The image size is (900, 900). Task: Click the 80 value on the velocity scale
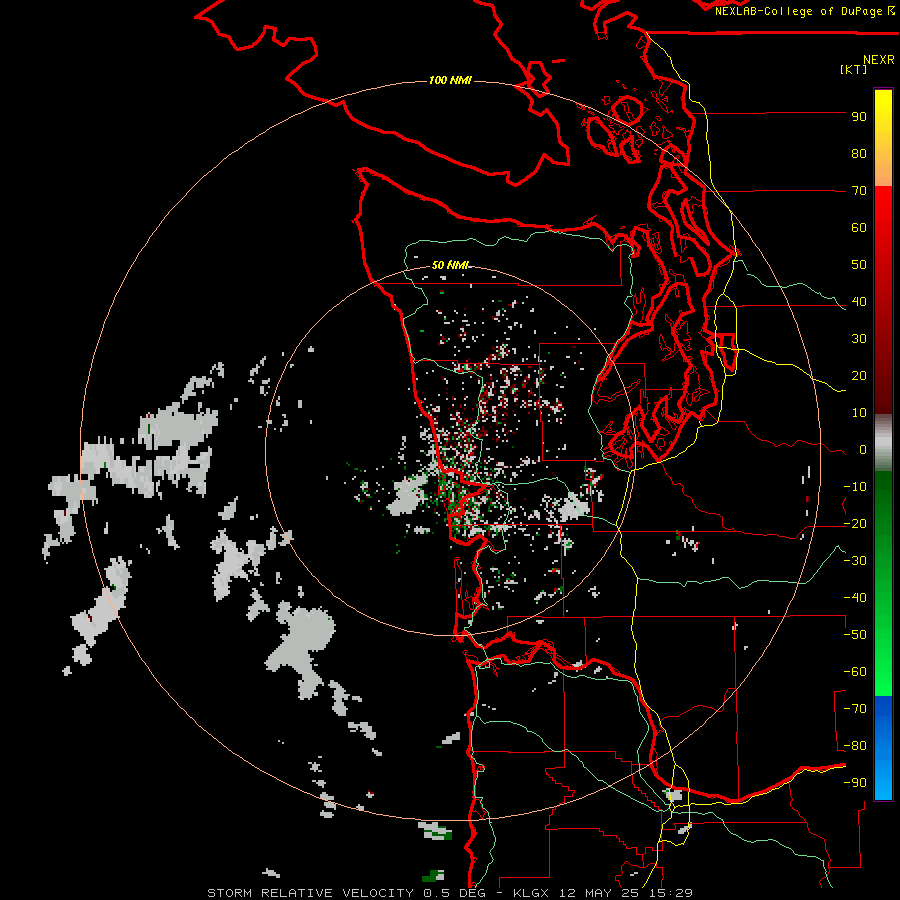[859, 154]
